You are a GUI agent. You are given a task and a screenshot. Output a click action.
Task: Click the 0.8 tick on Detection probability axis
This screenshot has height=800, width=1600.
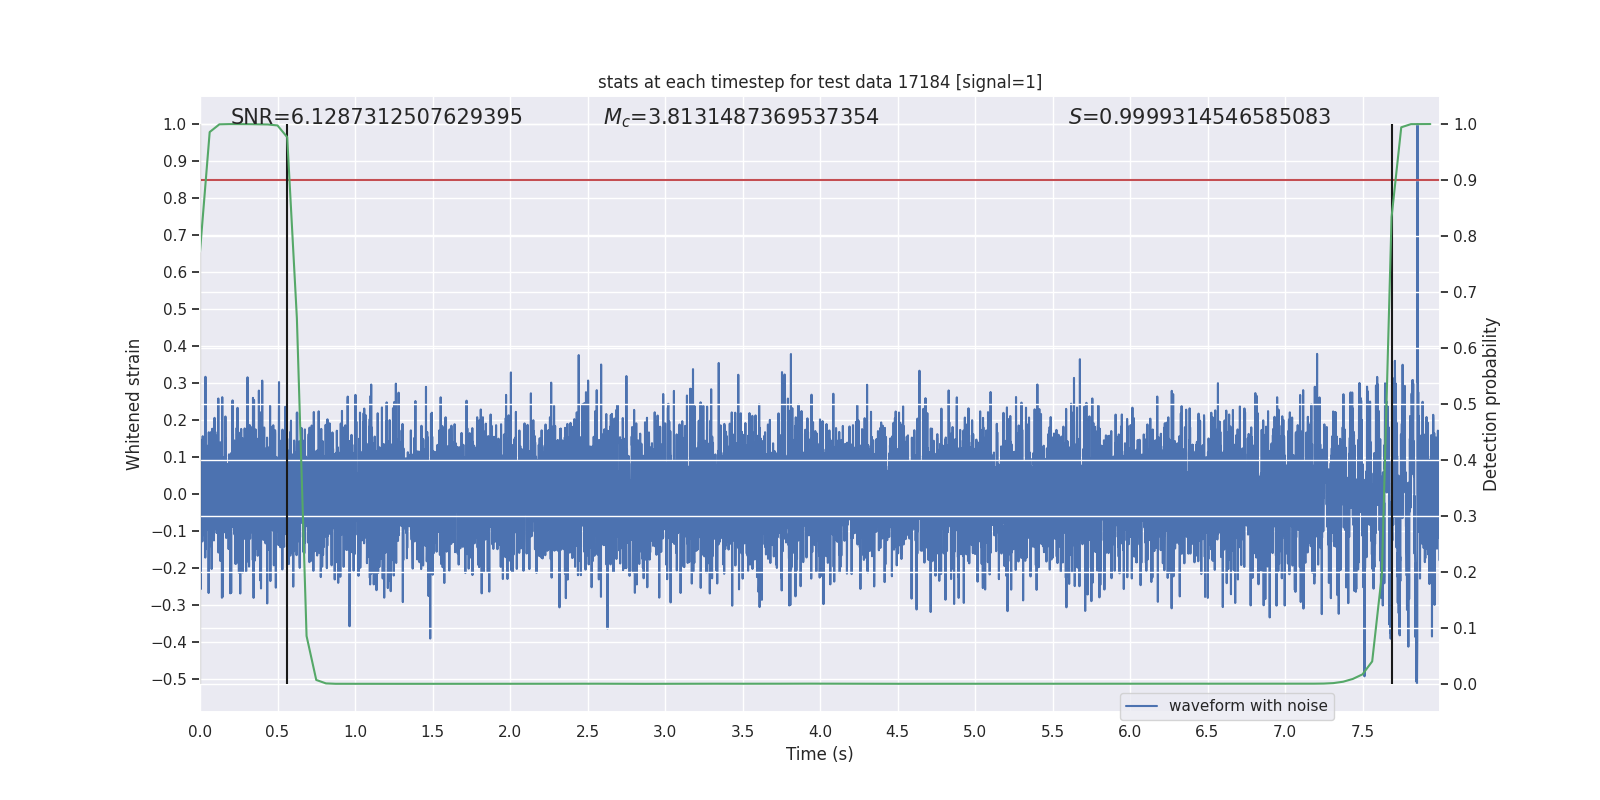point(1465,236)
